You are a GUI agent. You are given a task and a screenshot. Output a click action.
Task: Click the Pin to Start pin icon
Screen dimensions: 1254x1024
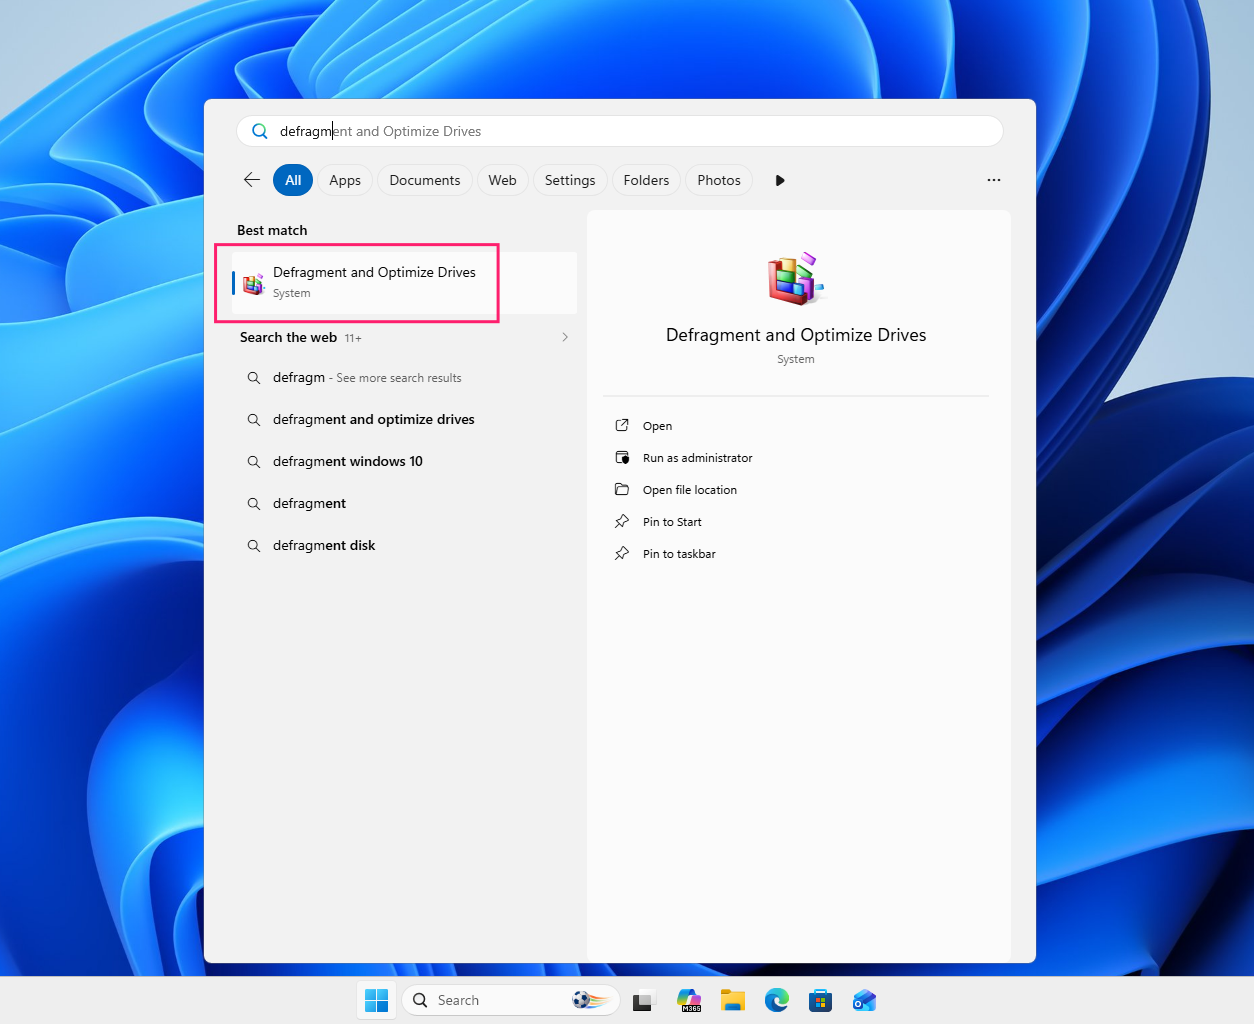point(622,521)
